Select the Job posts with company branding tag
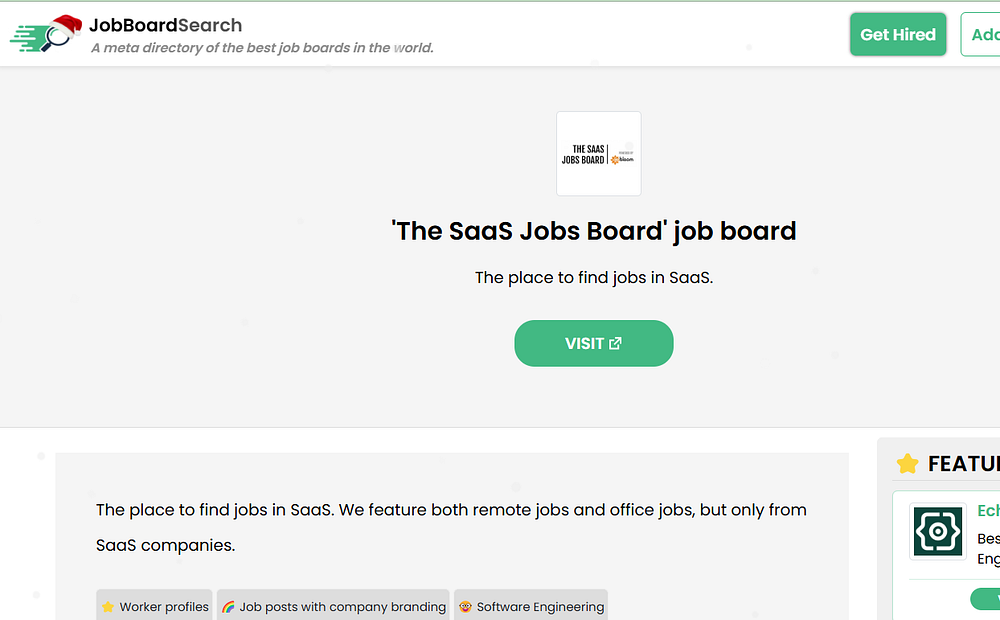1000x620 pixels. click(333, 606)
